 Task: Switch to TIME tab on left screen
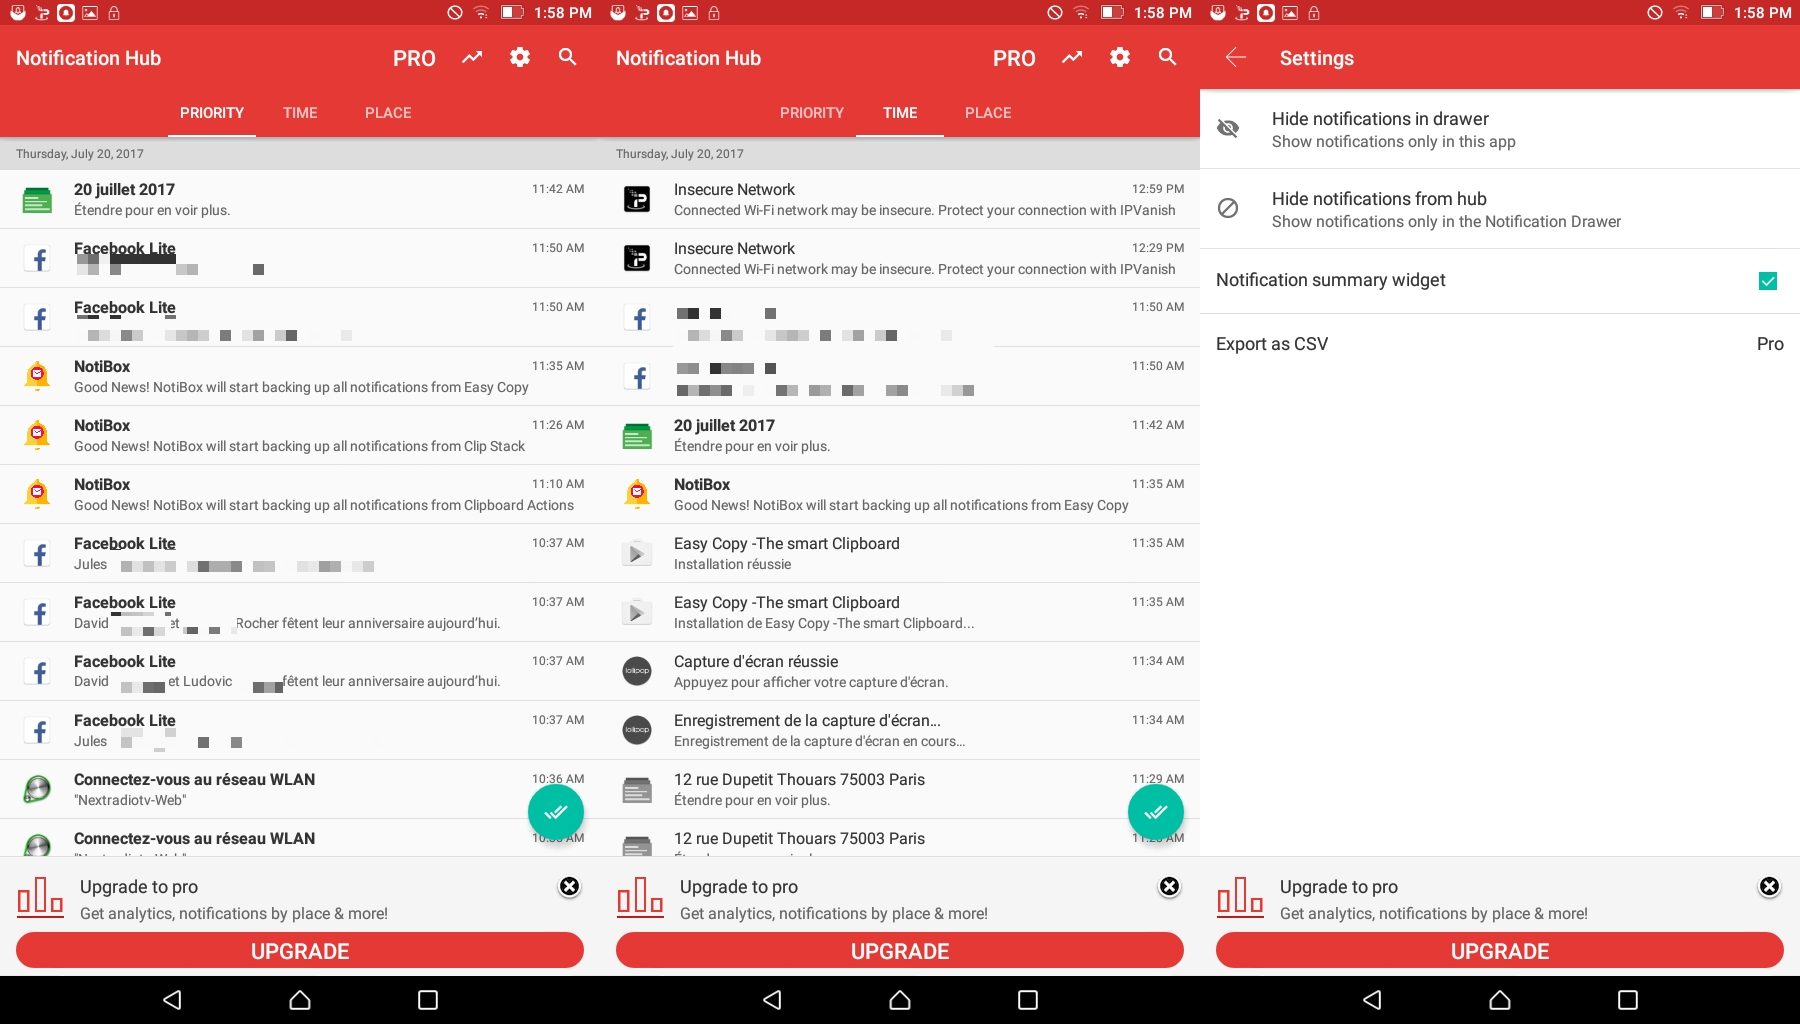pyautogui.click(x=300, y=113)
